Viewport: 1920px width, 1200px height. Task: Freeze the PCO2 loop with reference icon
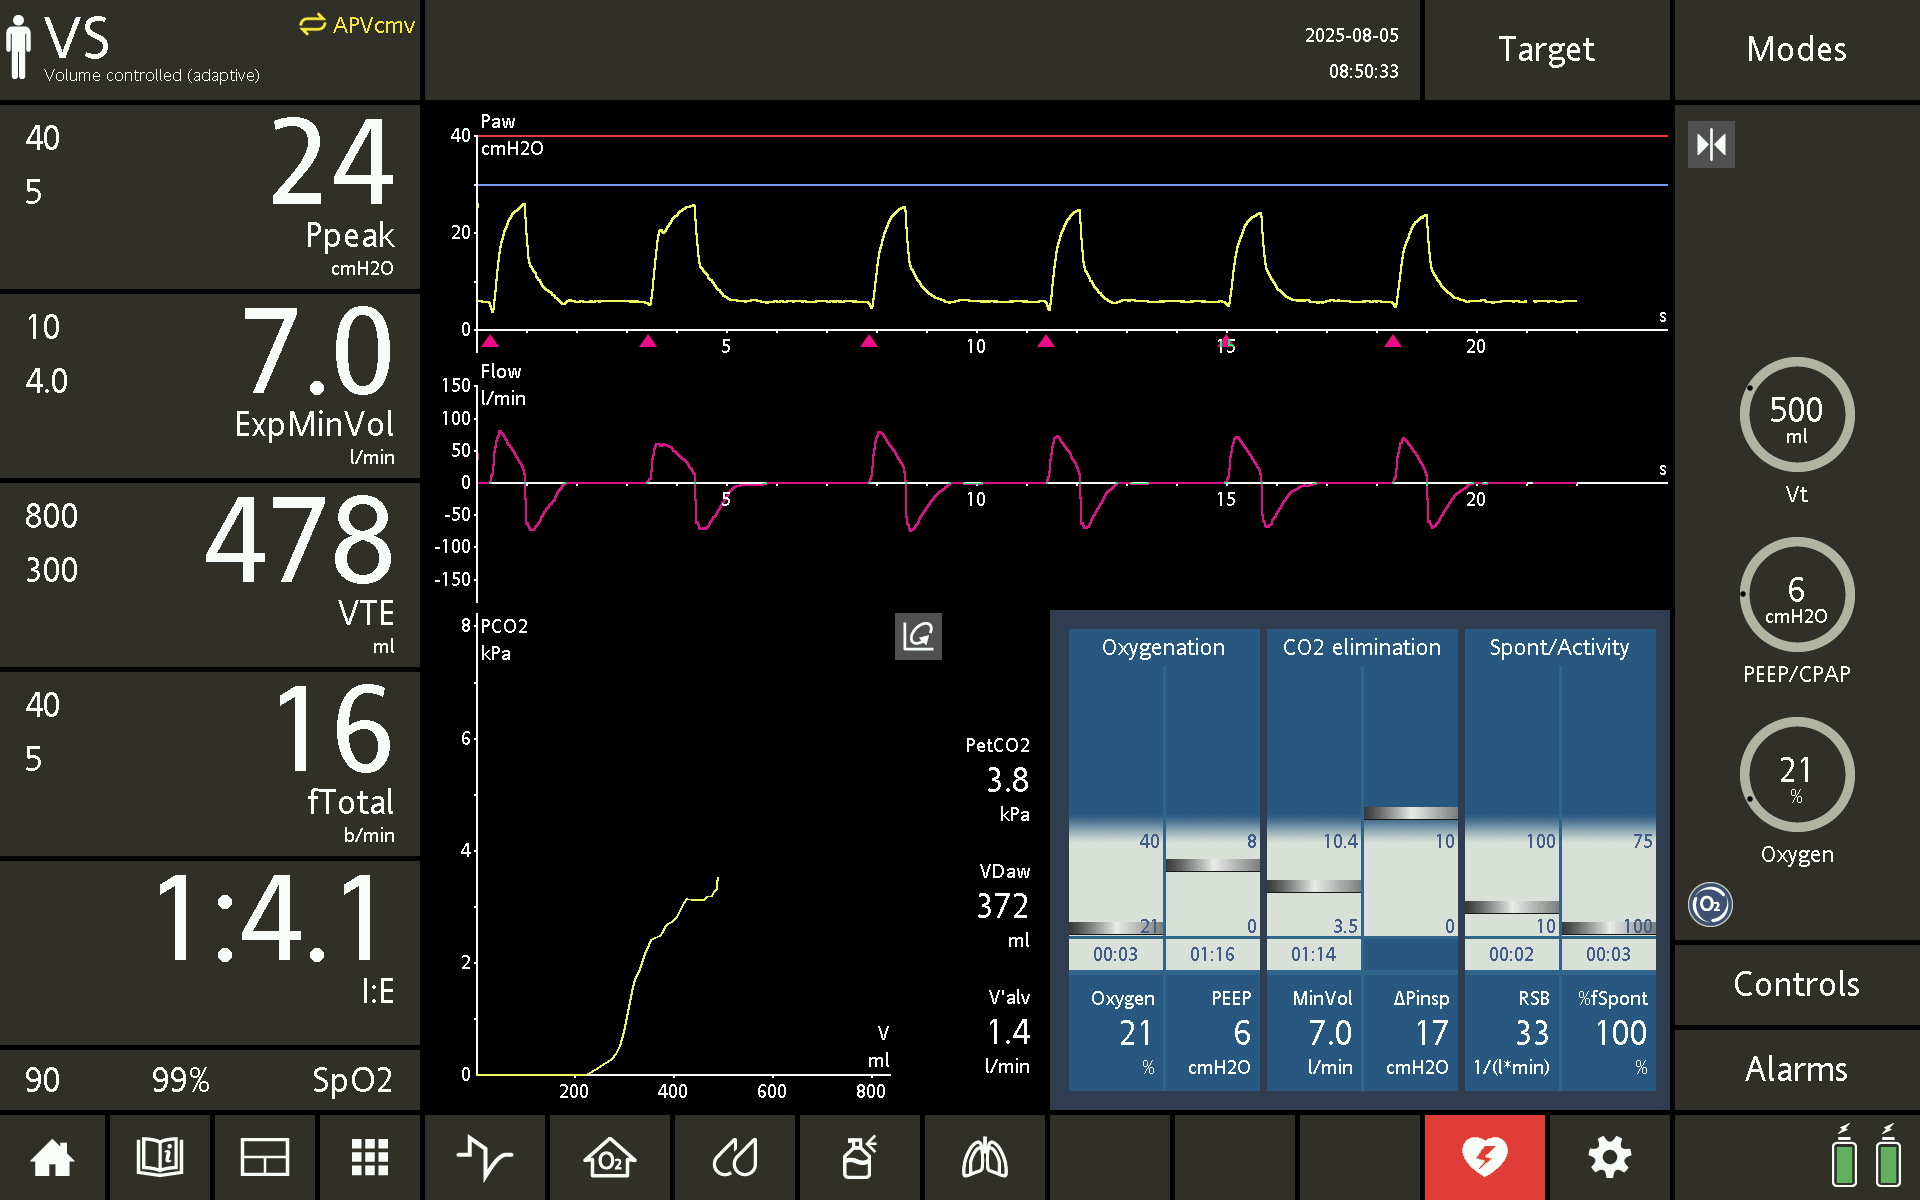tap(918, 636)
